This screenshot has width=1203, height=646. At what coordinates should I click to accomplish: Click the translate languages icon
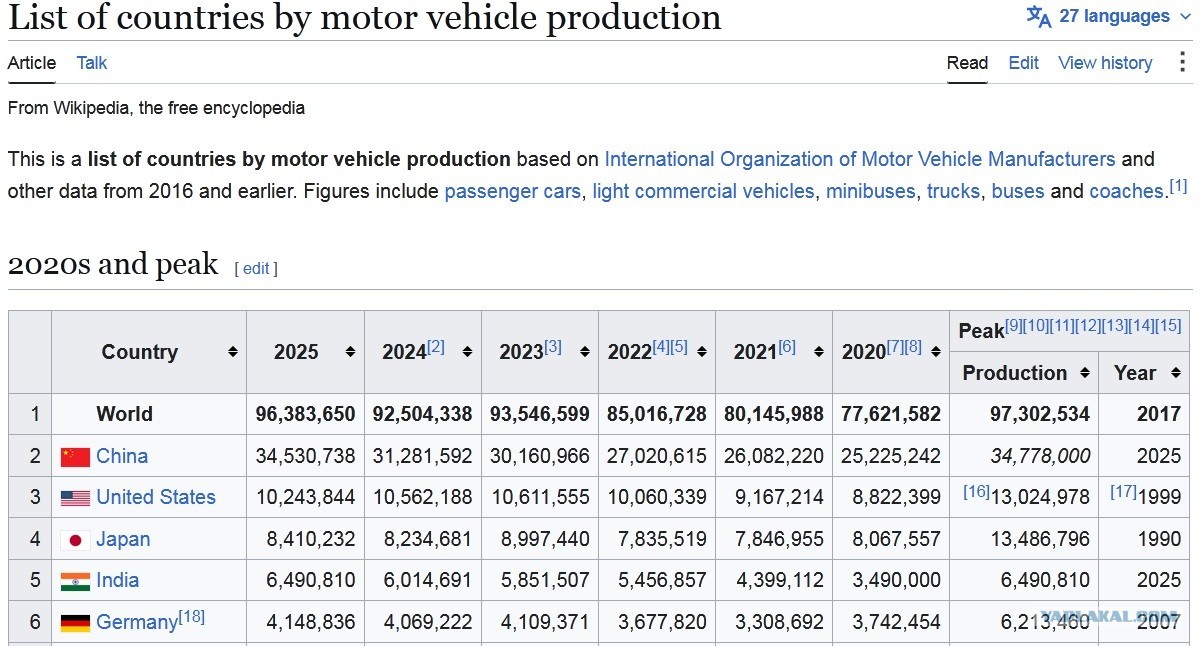coord(1039,16)
